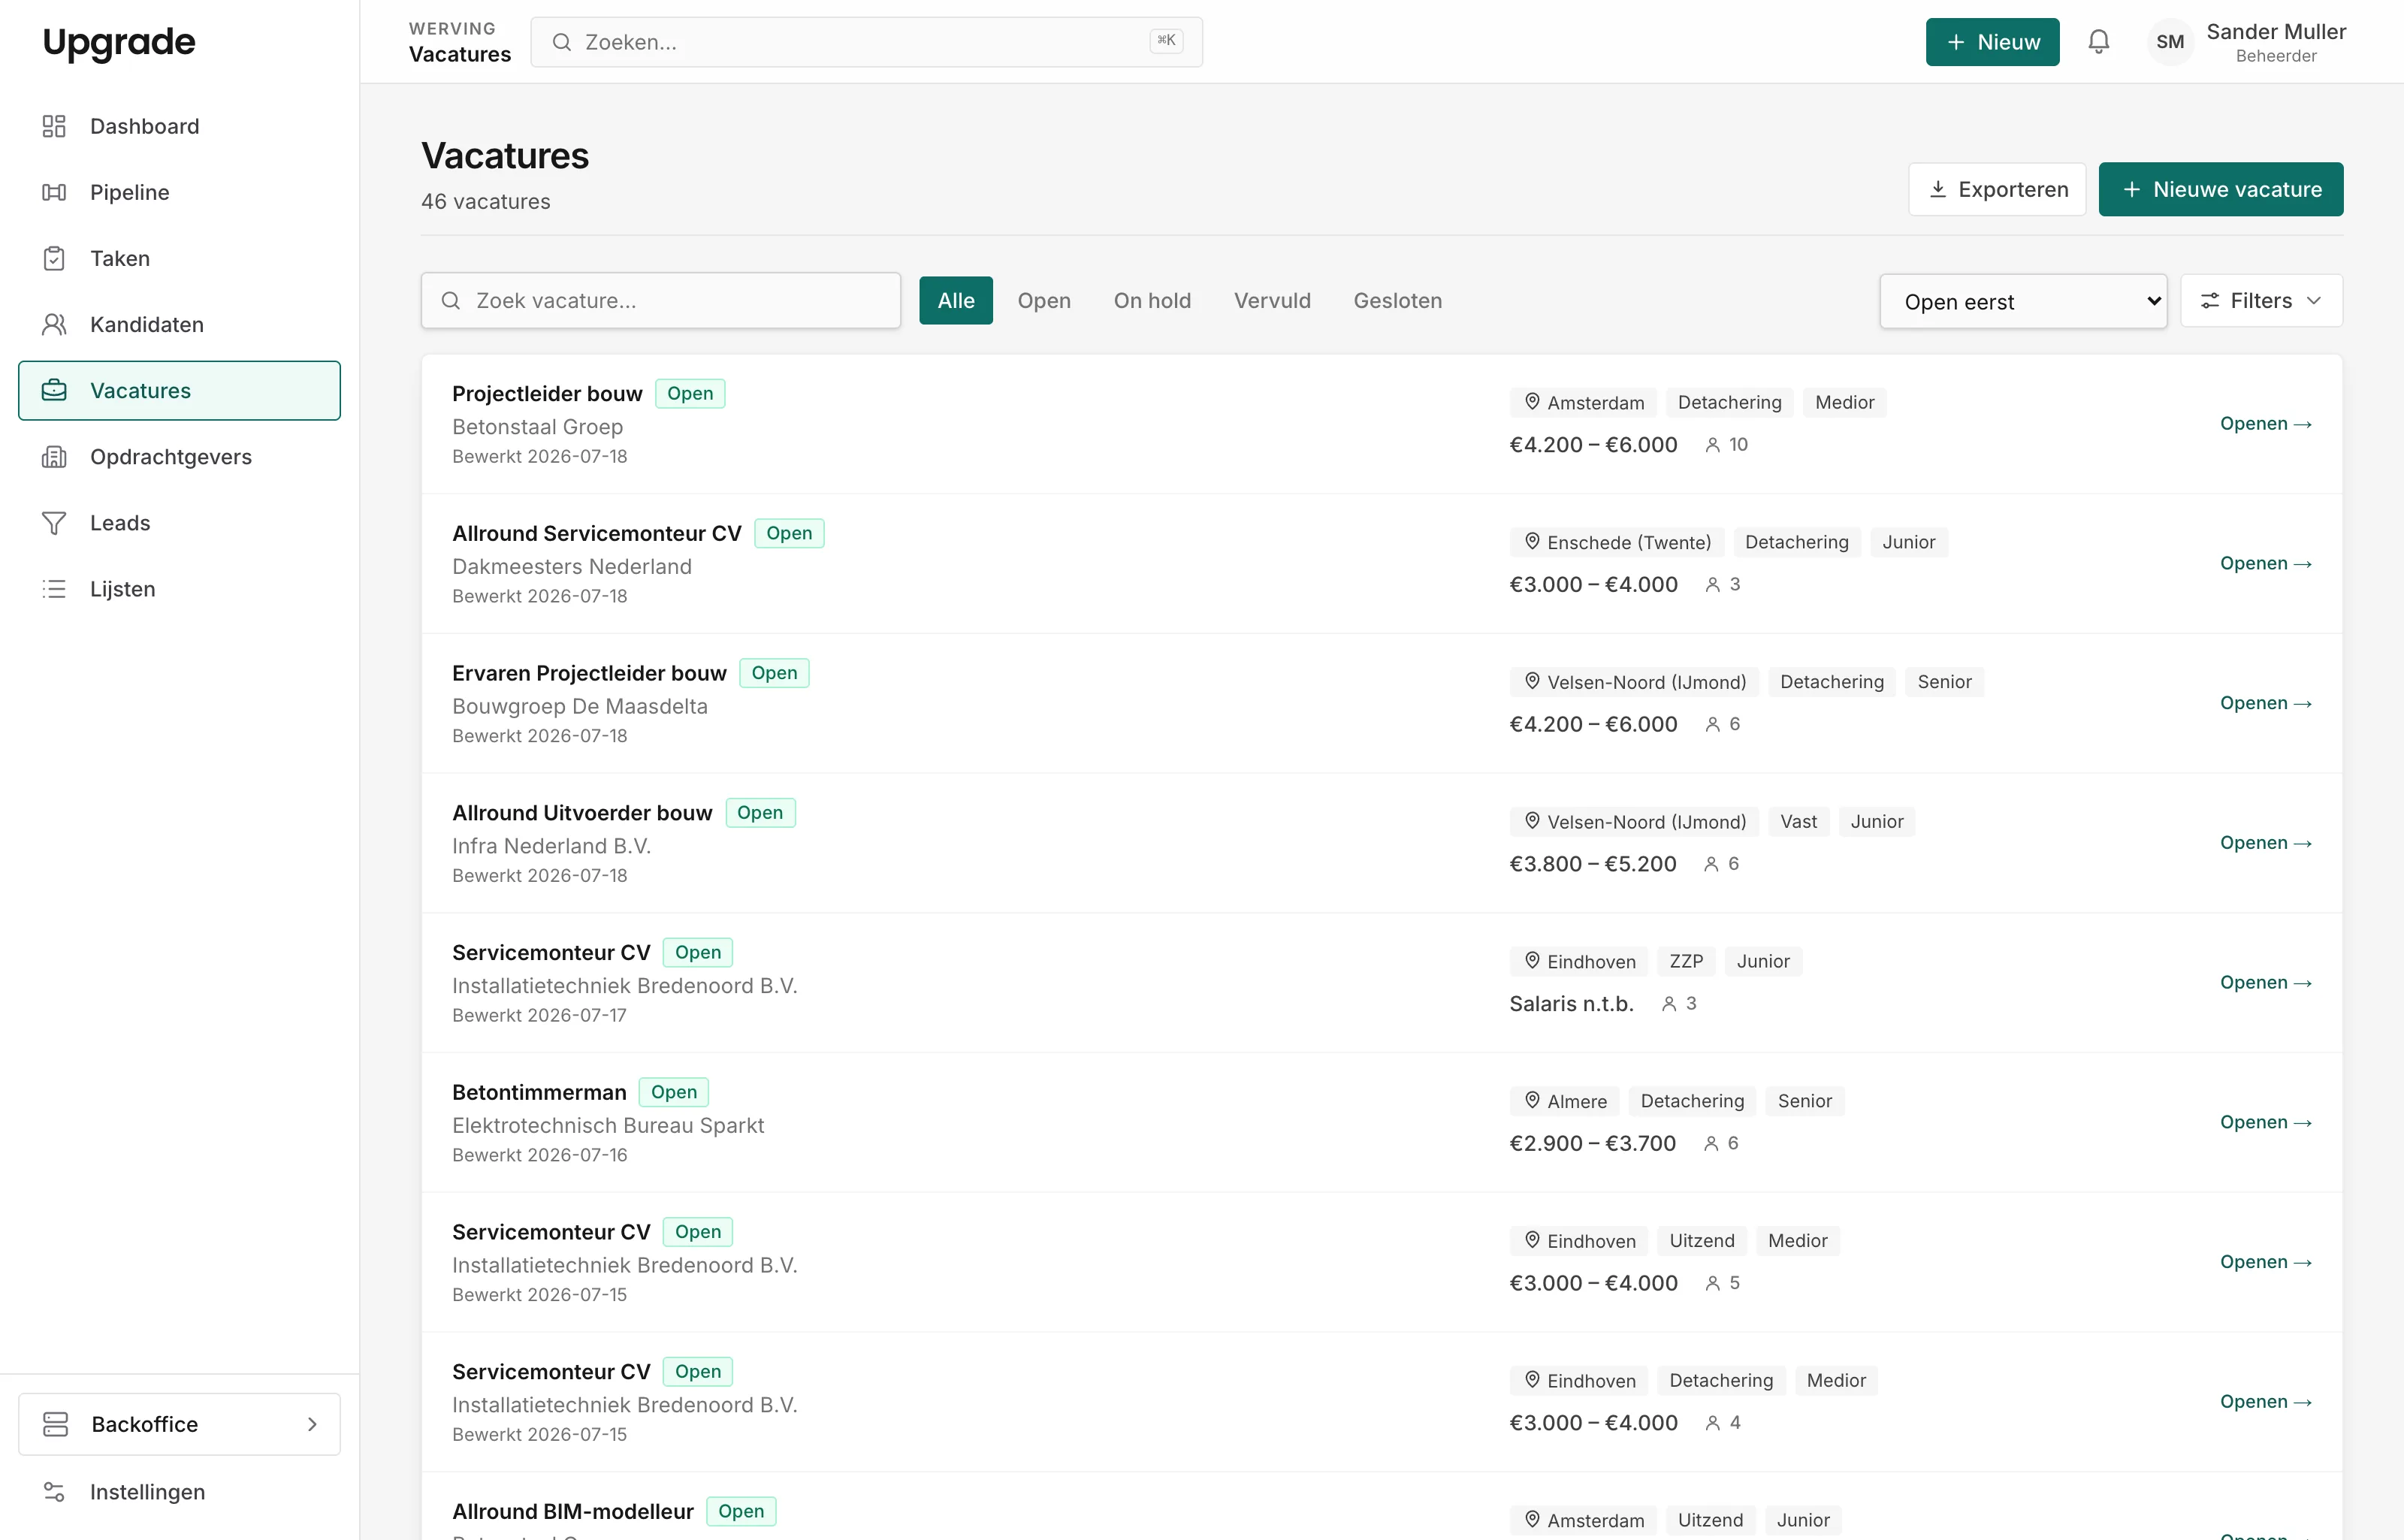
Task: Click the Exporteren button
Action: [1997, 189]
